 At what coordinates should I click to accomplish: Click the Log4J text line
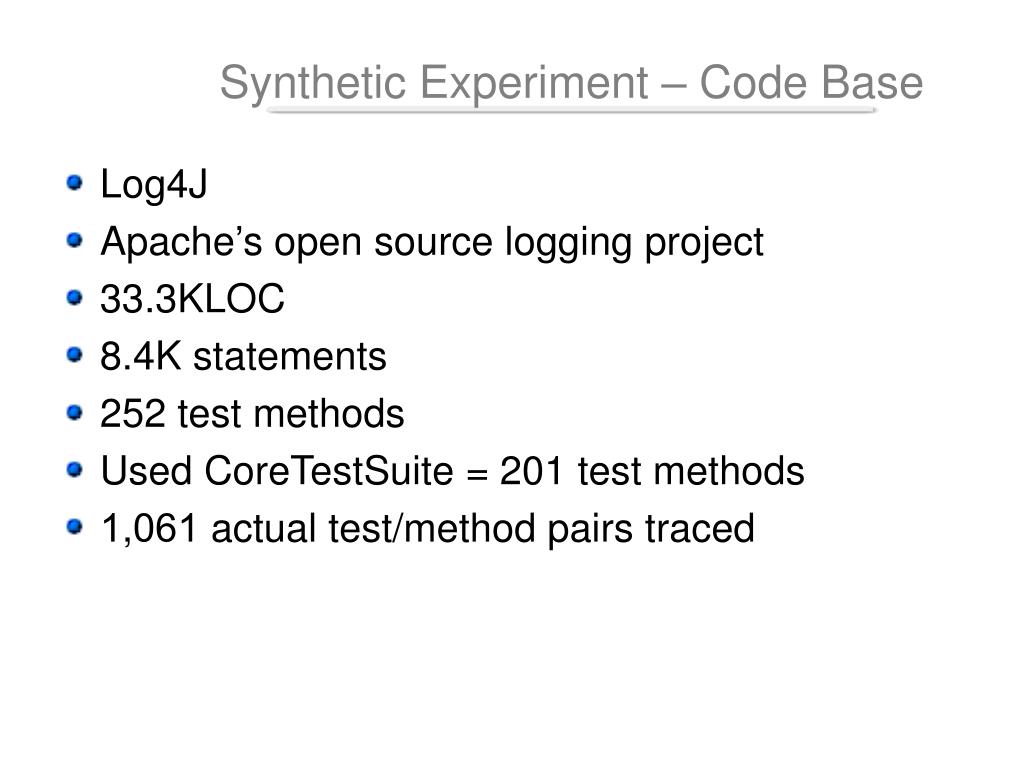coord(153,185)
